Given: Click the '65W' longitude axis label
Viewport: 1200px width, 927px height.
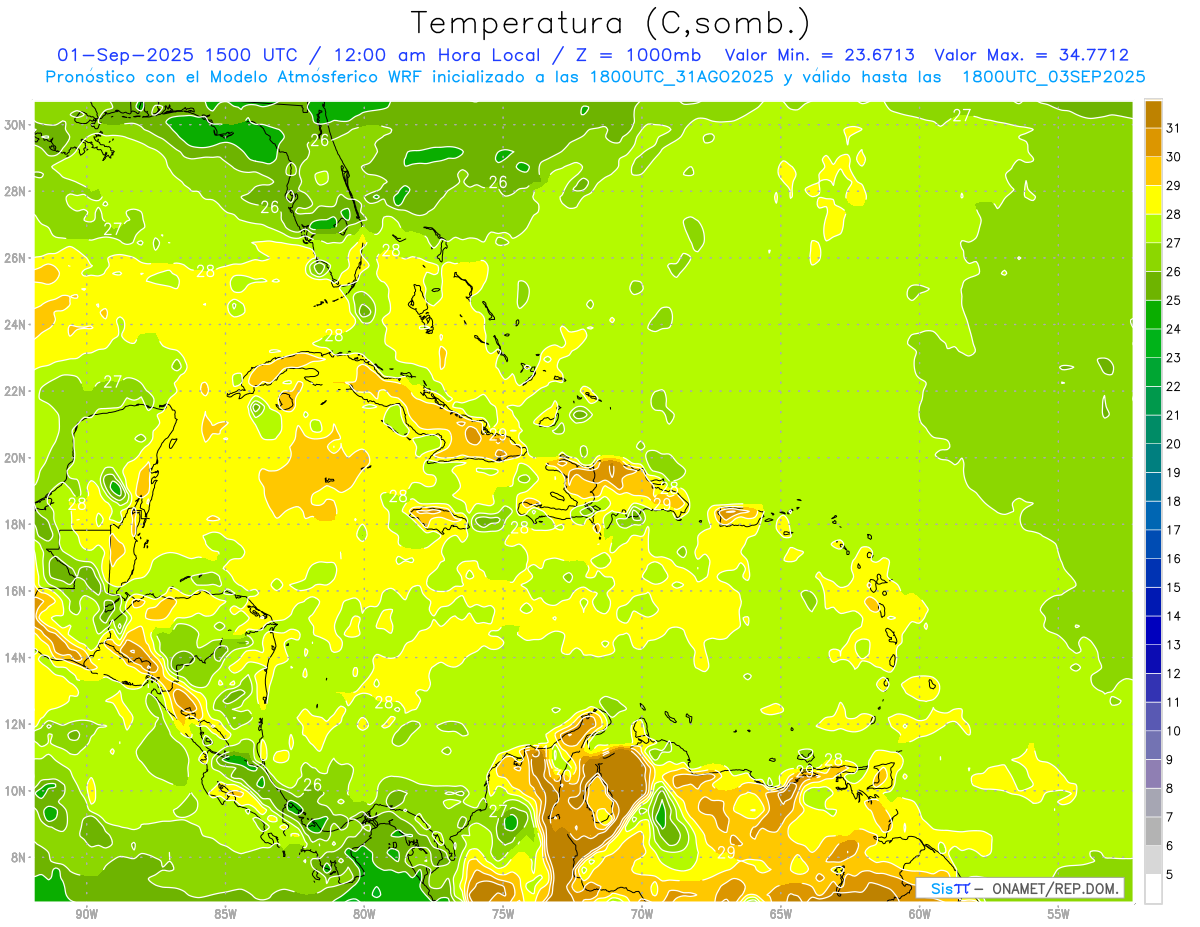Looking at the screenshot, I should point(781,914).
